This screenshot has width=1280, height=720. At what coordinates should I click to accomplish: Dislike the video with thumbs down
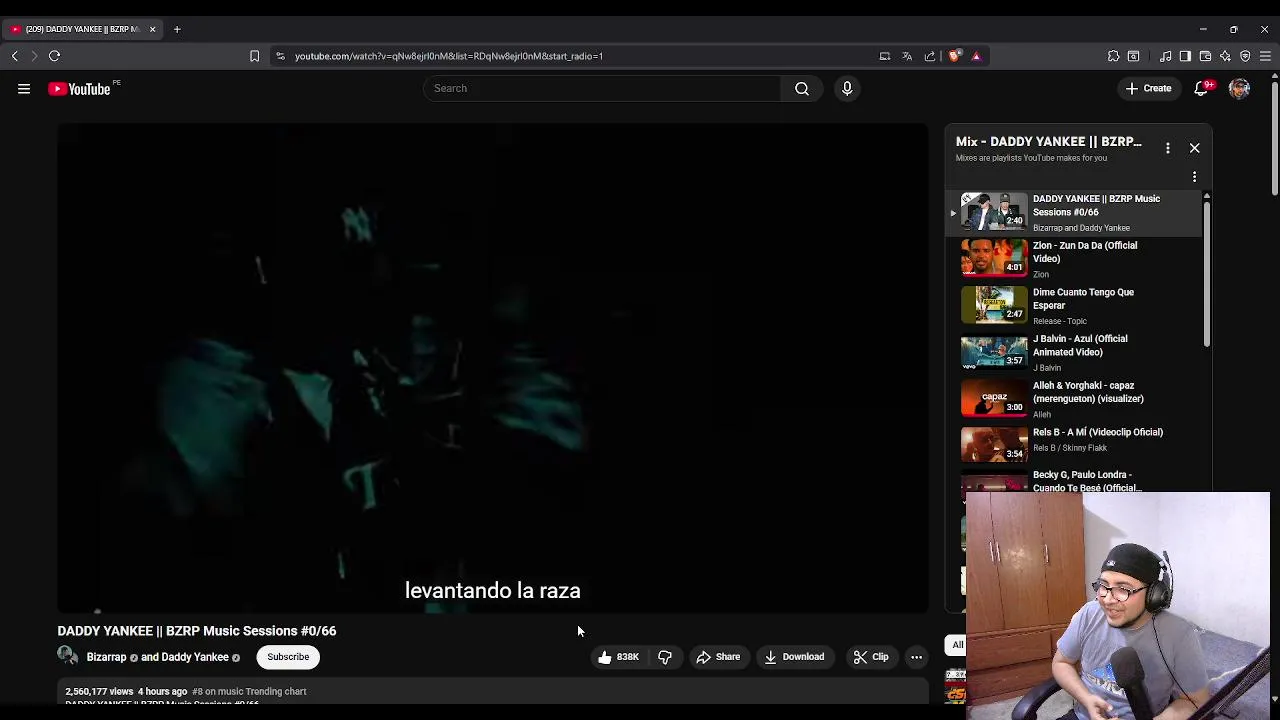pos(665,657)
